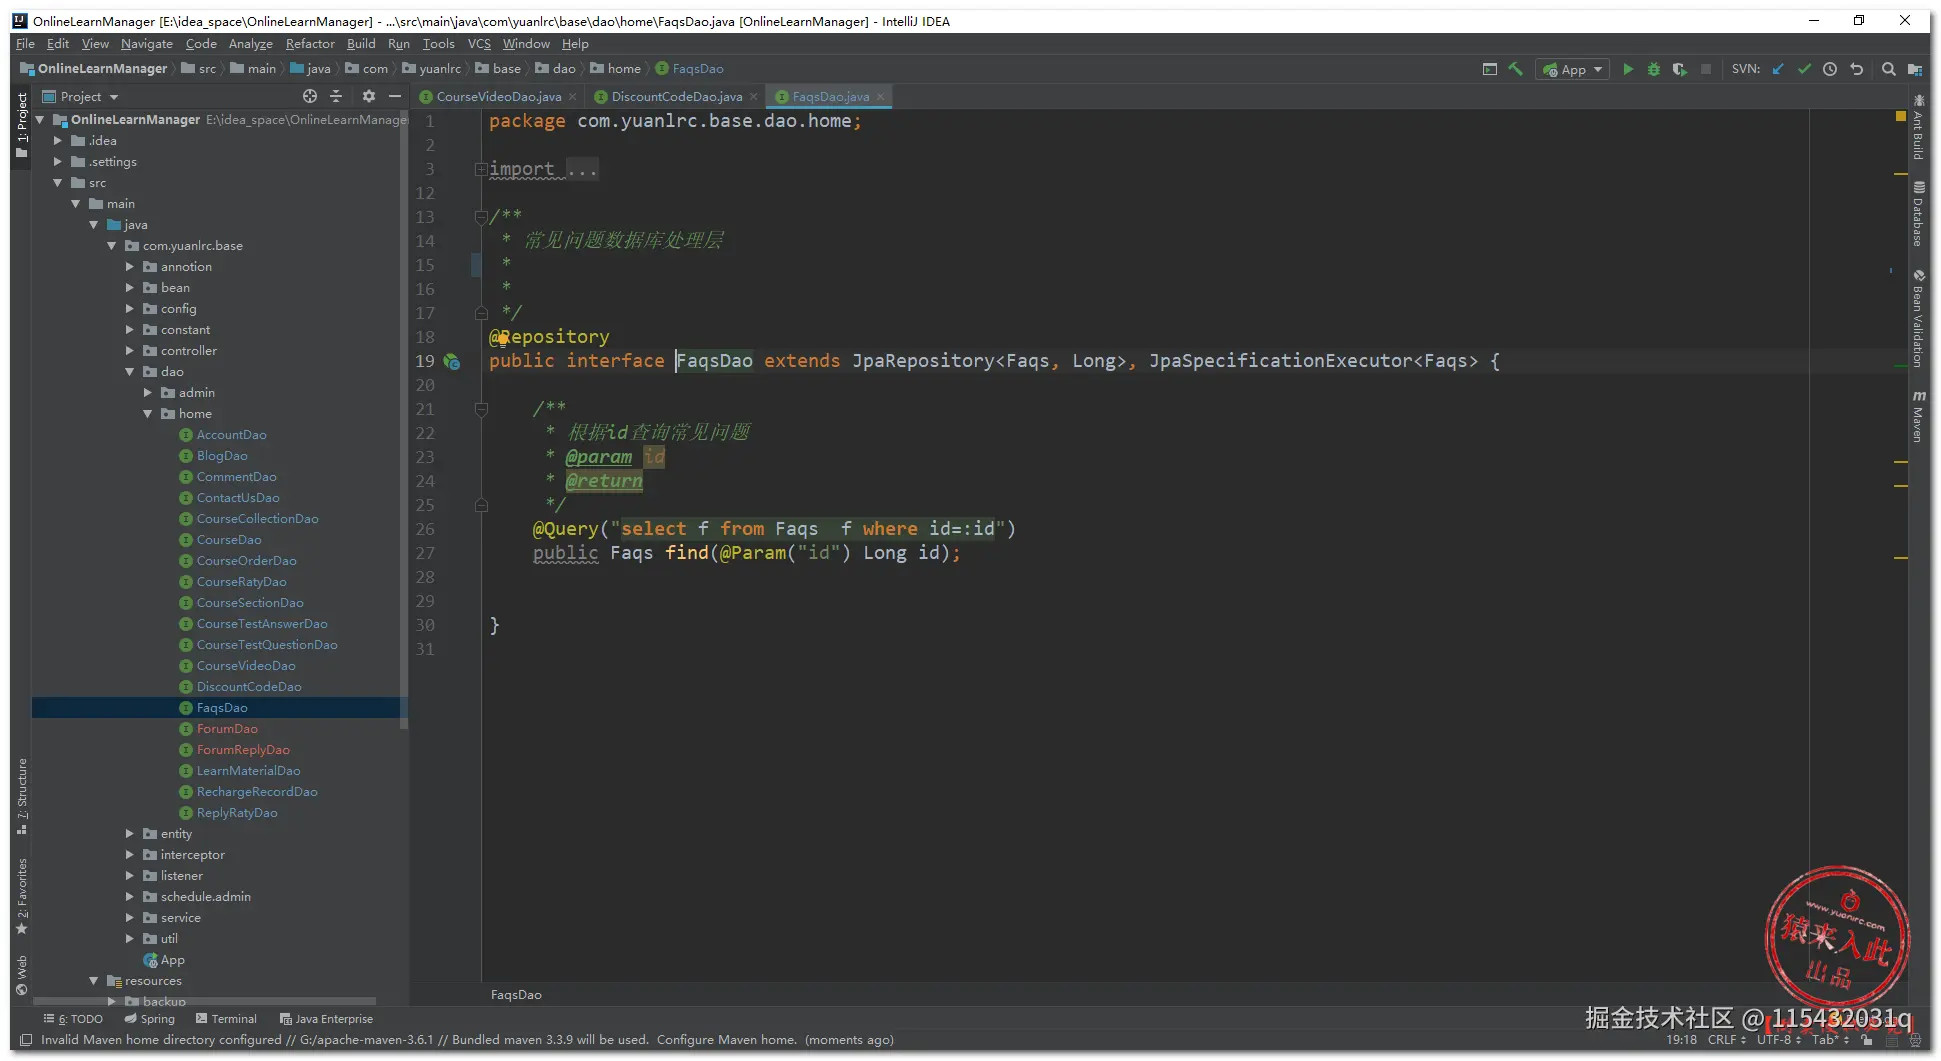
Task: Open the Refactor menu
Action: (x=310, y=44)
